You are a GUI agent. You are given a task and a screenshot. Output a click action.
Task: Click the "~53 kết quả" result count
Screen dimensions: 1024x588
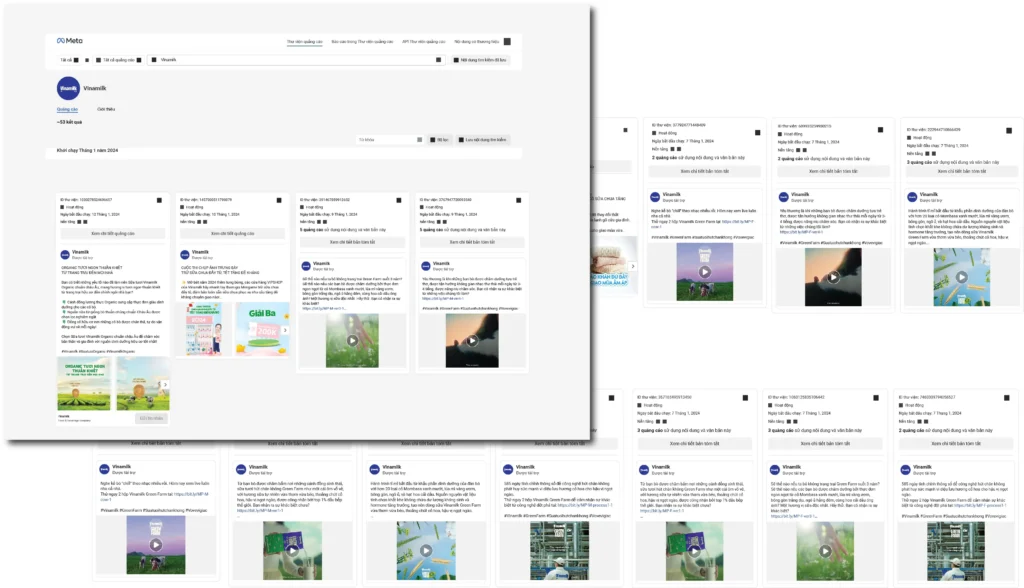tap(69, 122)
